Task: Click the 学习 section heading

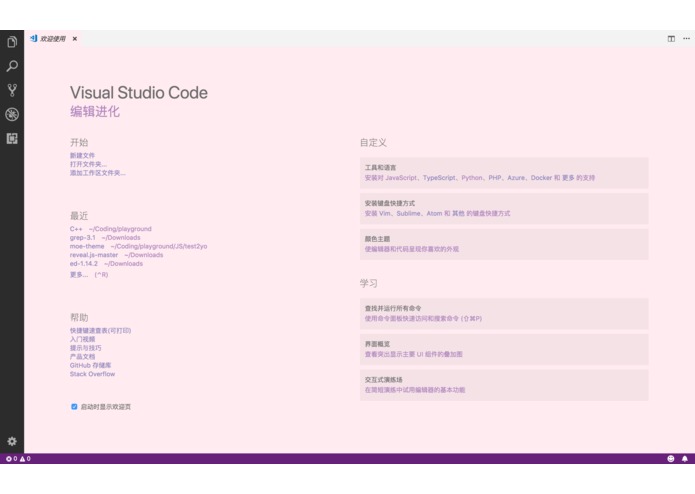Action: (368, 283)
